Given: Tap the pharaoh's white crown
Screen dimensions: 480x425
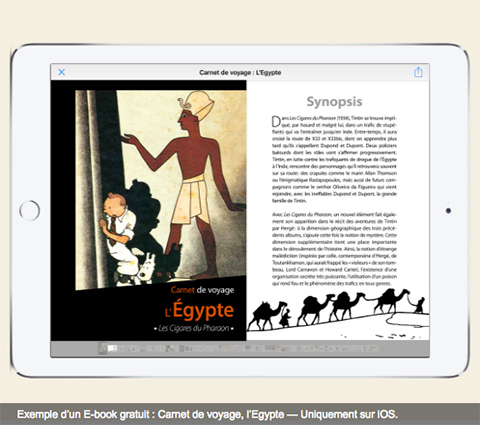Looking at the screenshot, I should point(199,103).
